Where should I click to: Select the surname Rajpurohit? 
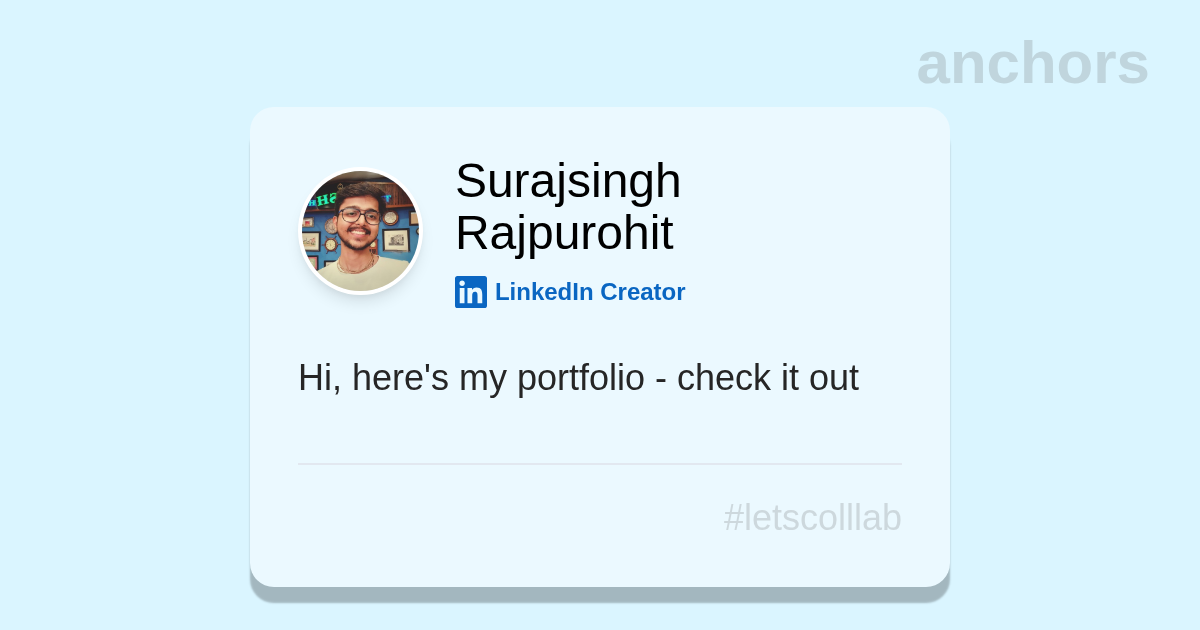[564, 233]
